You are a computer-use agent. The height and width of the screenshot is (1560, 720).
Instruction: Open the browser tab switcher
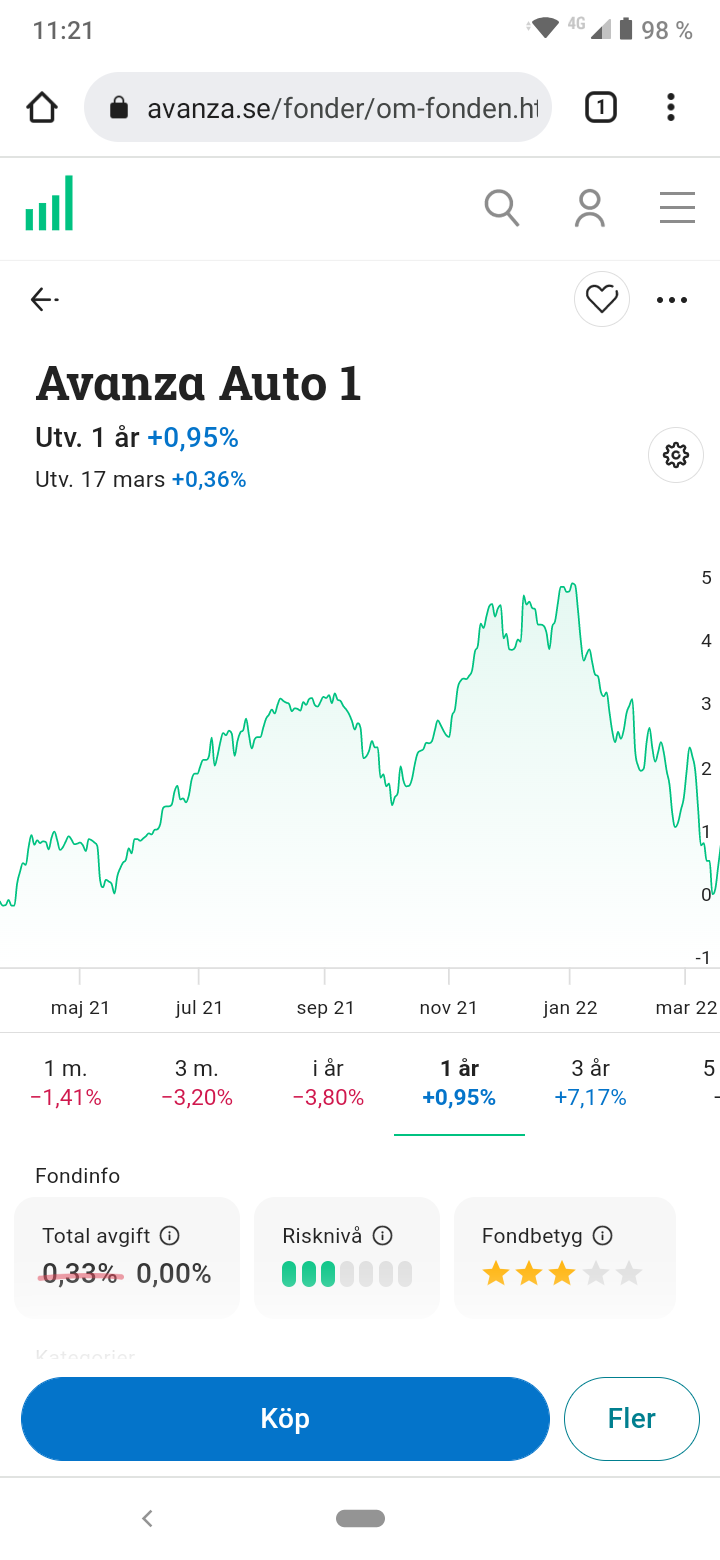tap(600, 107)
